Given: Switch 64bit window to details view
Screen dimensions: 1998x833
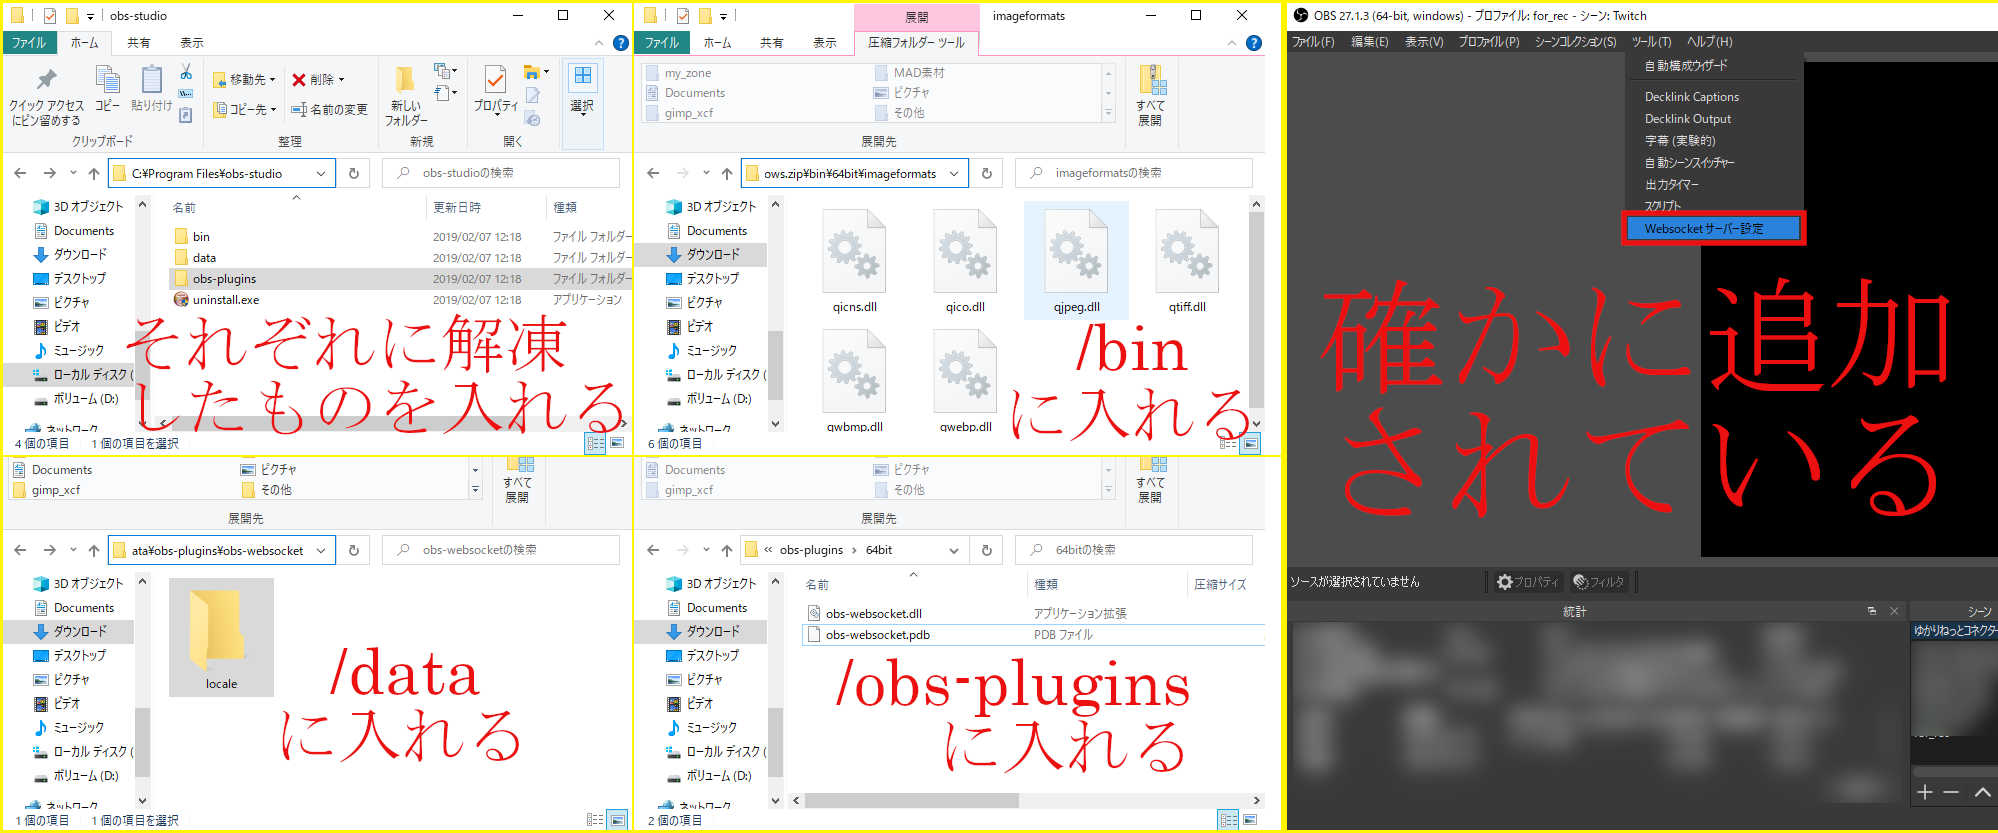Looking at the screenshot, I should [1228, 820].
